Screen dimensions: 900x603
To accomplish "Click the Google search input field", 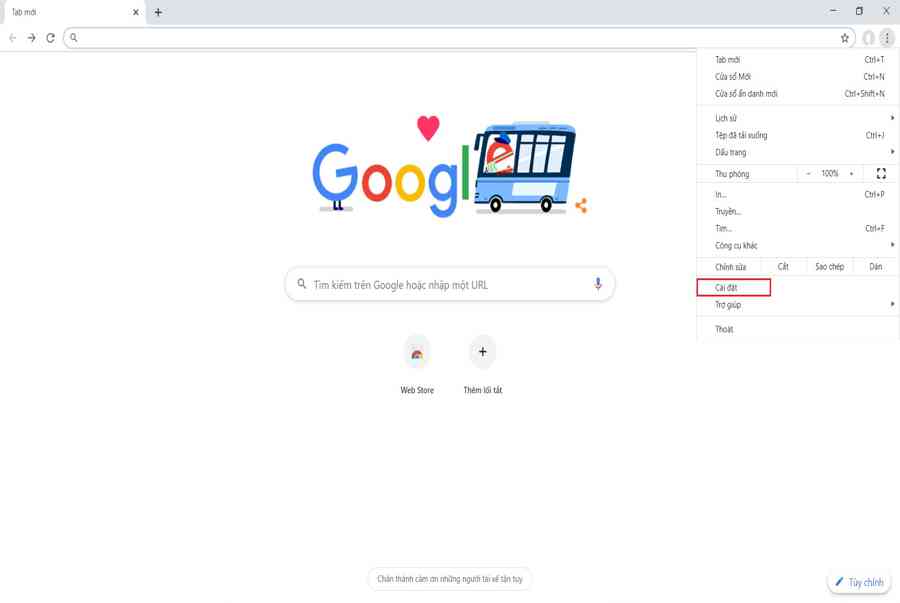I will [x=450, y=284].
